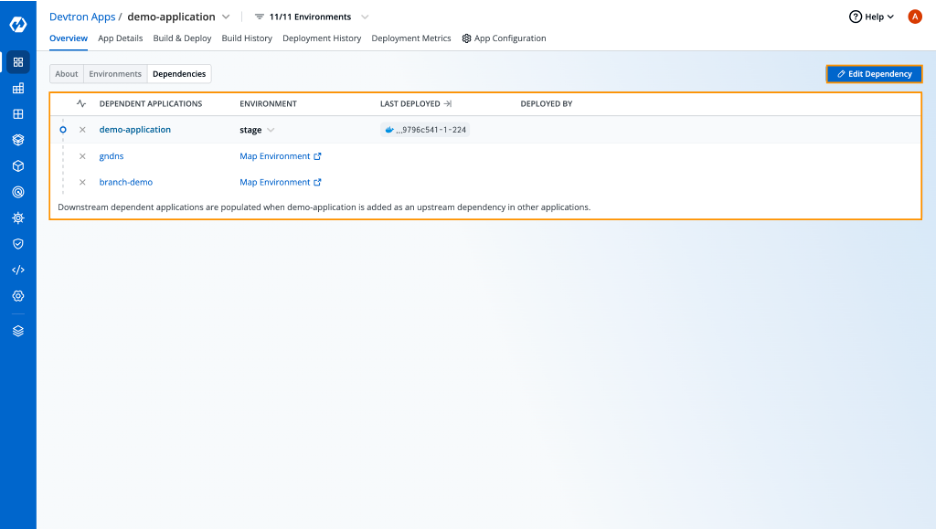
Task: Click the Last Deployed column header text
Action: [410, 103]
